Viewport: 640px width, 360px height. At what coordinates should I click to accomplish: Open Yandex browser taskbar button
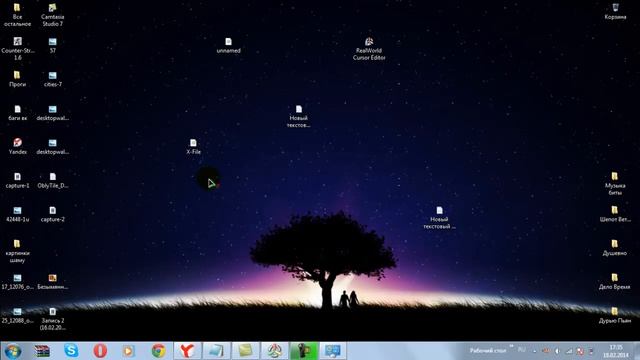(x=187, y=351)
